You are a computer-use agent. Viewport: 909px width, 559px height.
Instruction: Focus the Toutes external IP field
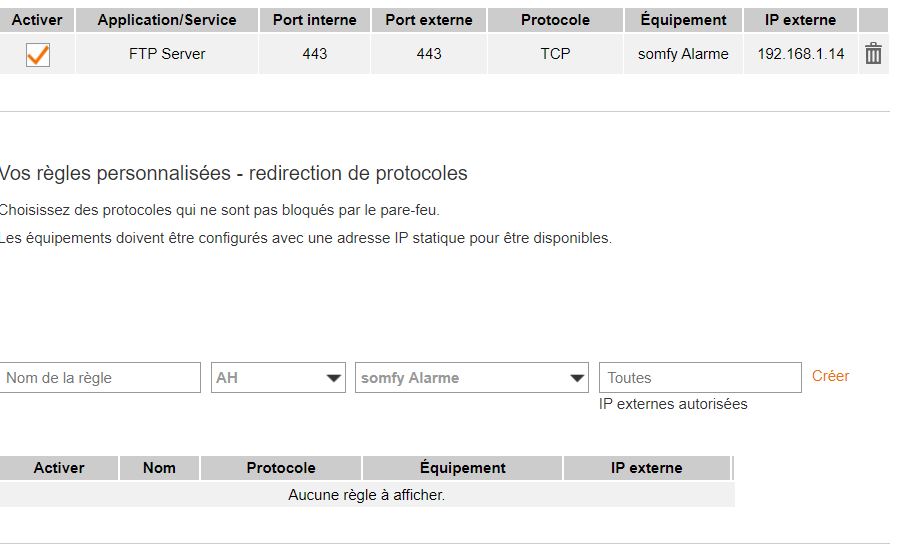tap(700, 377)
